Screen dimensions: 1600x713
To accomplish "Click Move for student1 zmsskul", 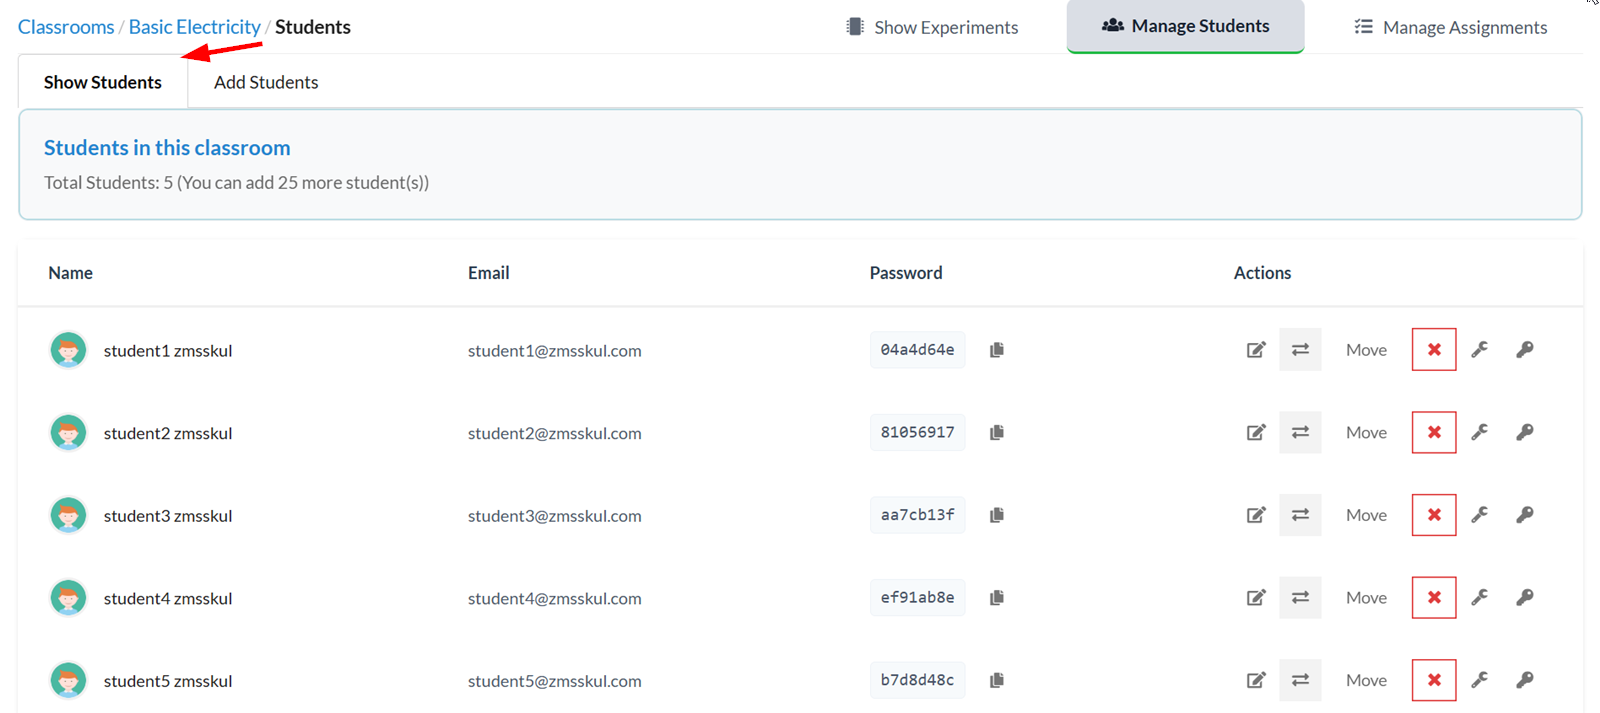I will 1366,350.
